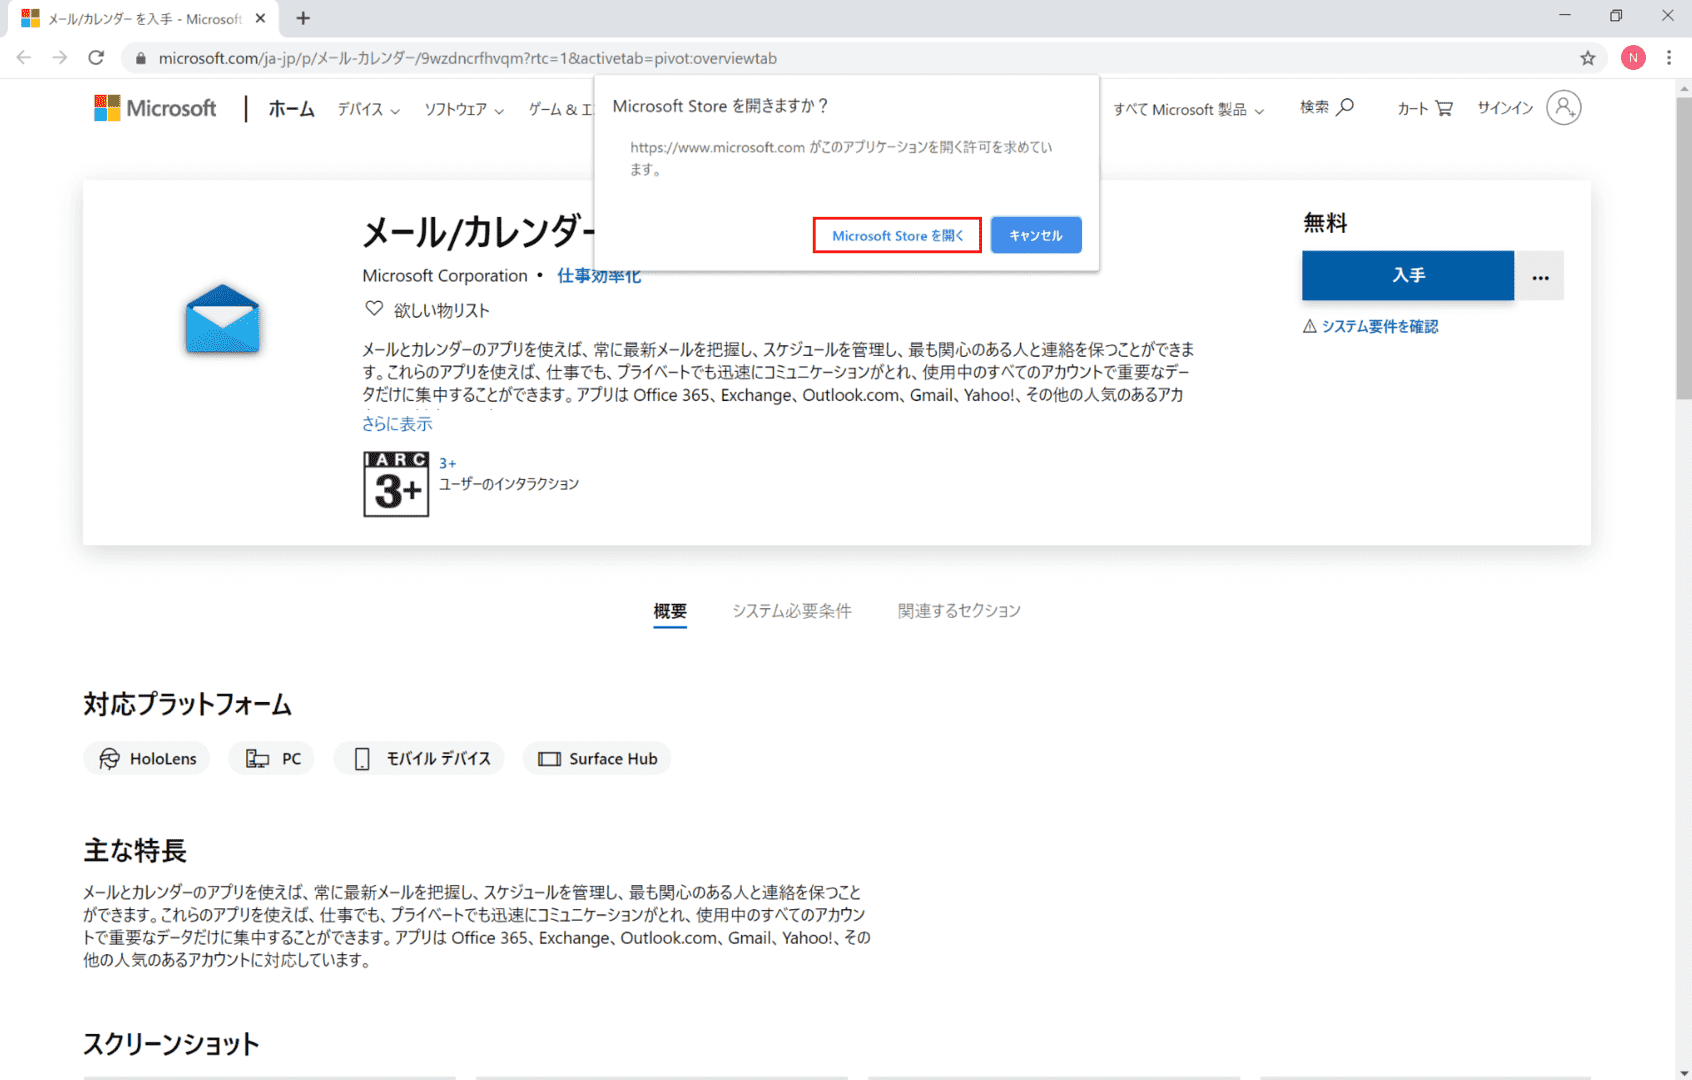The image size is (1692, 1080).
Task: Click the システム要件を確認 link with its warning icon
Action: coord(1370,326)
